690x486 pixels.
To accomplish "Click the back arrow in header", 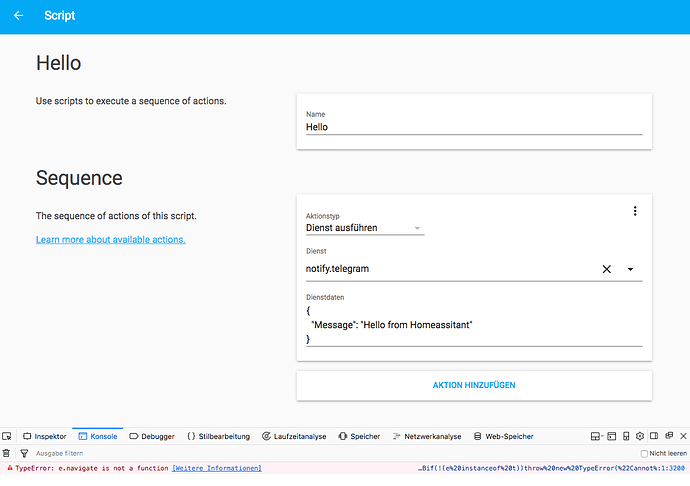I will [x=19, y=16].
